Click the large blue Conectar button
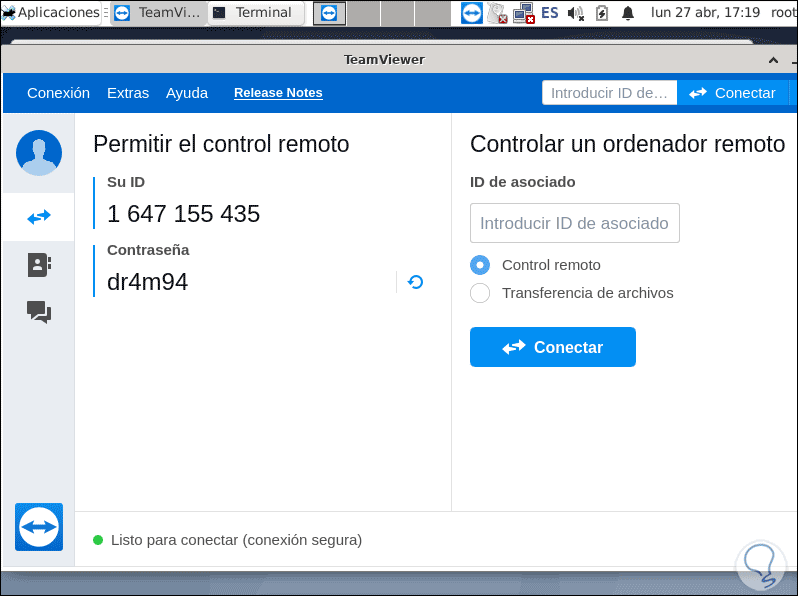Image resolution: width=798 pixels, height=596 pixels. click(x=553, y=347)
